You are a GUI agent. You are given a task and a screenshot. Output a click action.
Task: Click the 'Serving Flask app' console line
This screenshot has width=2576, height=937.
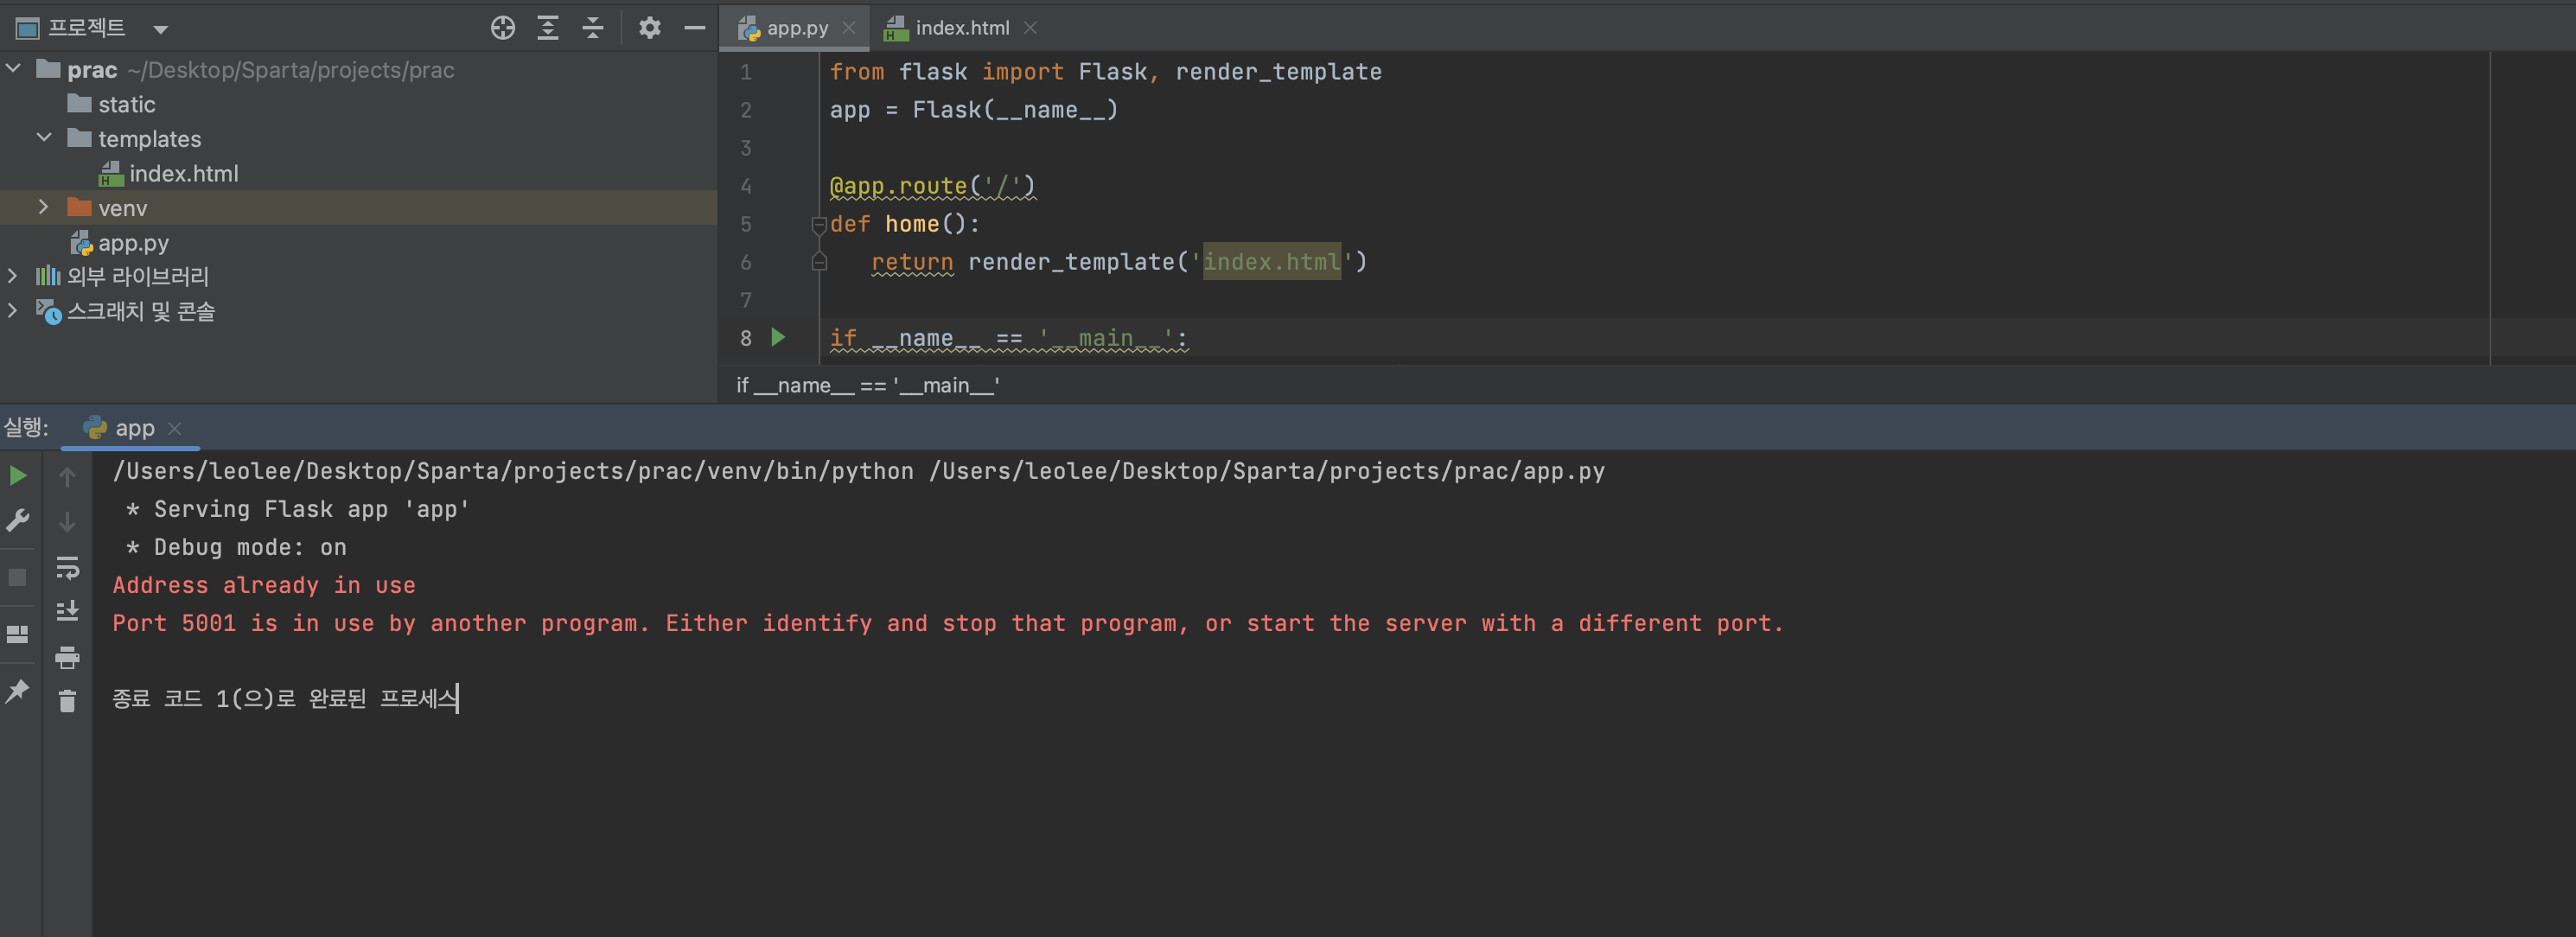[x=297, y=509]
